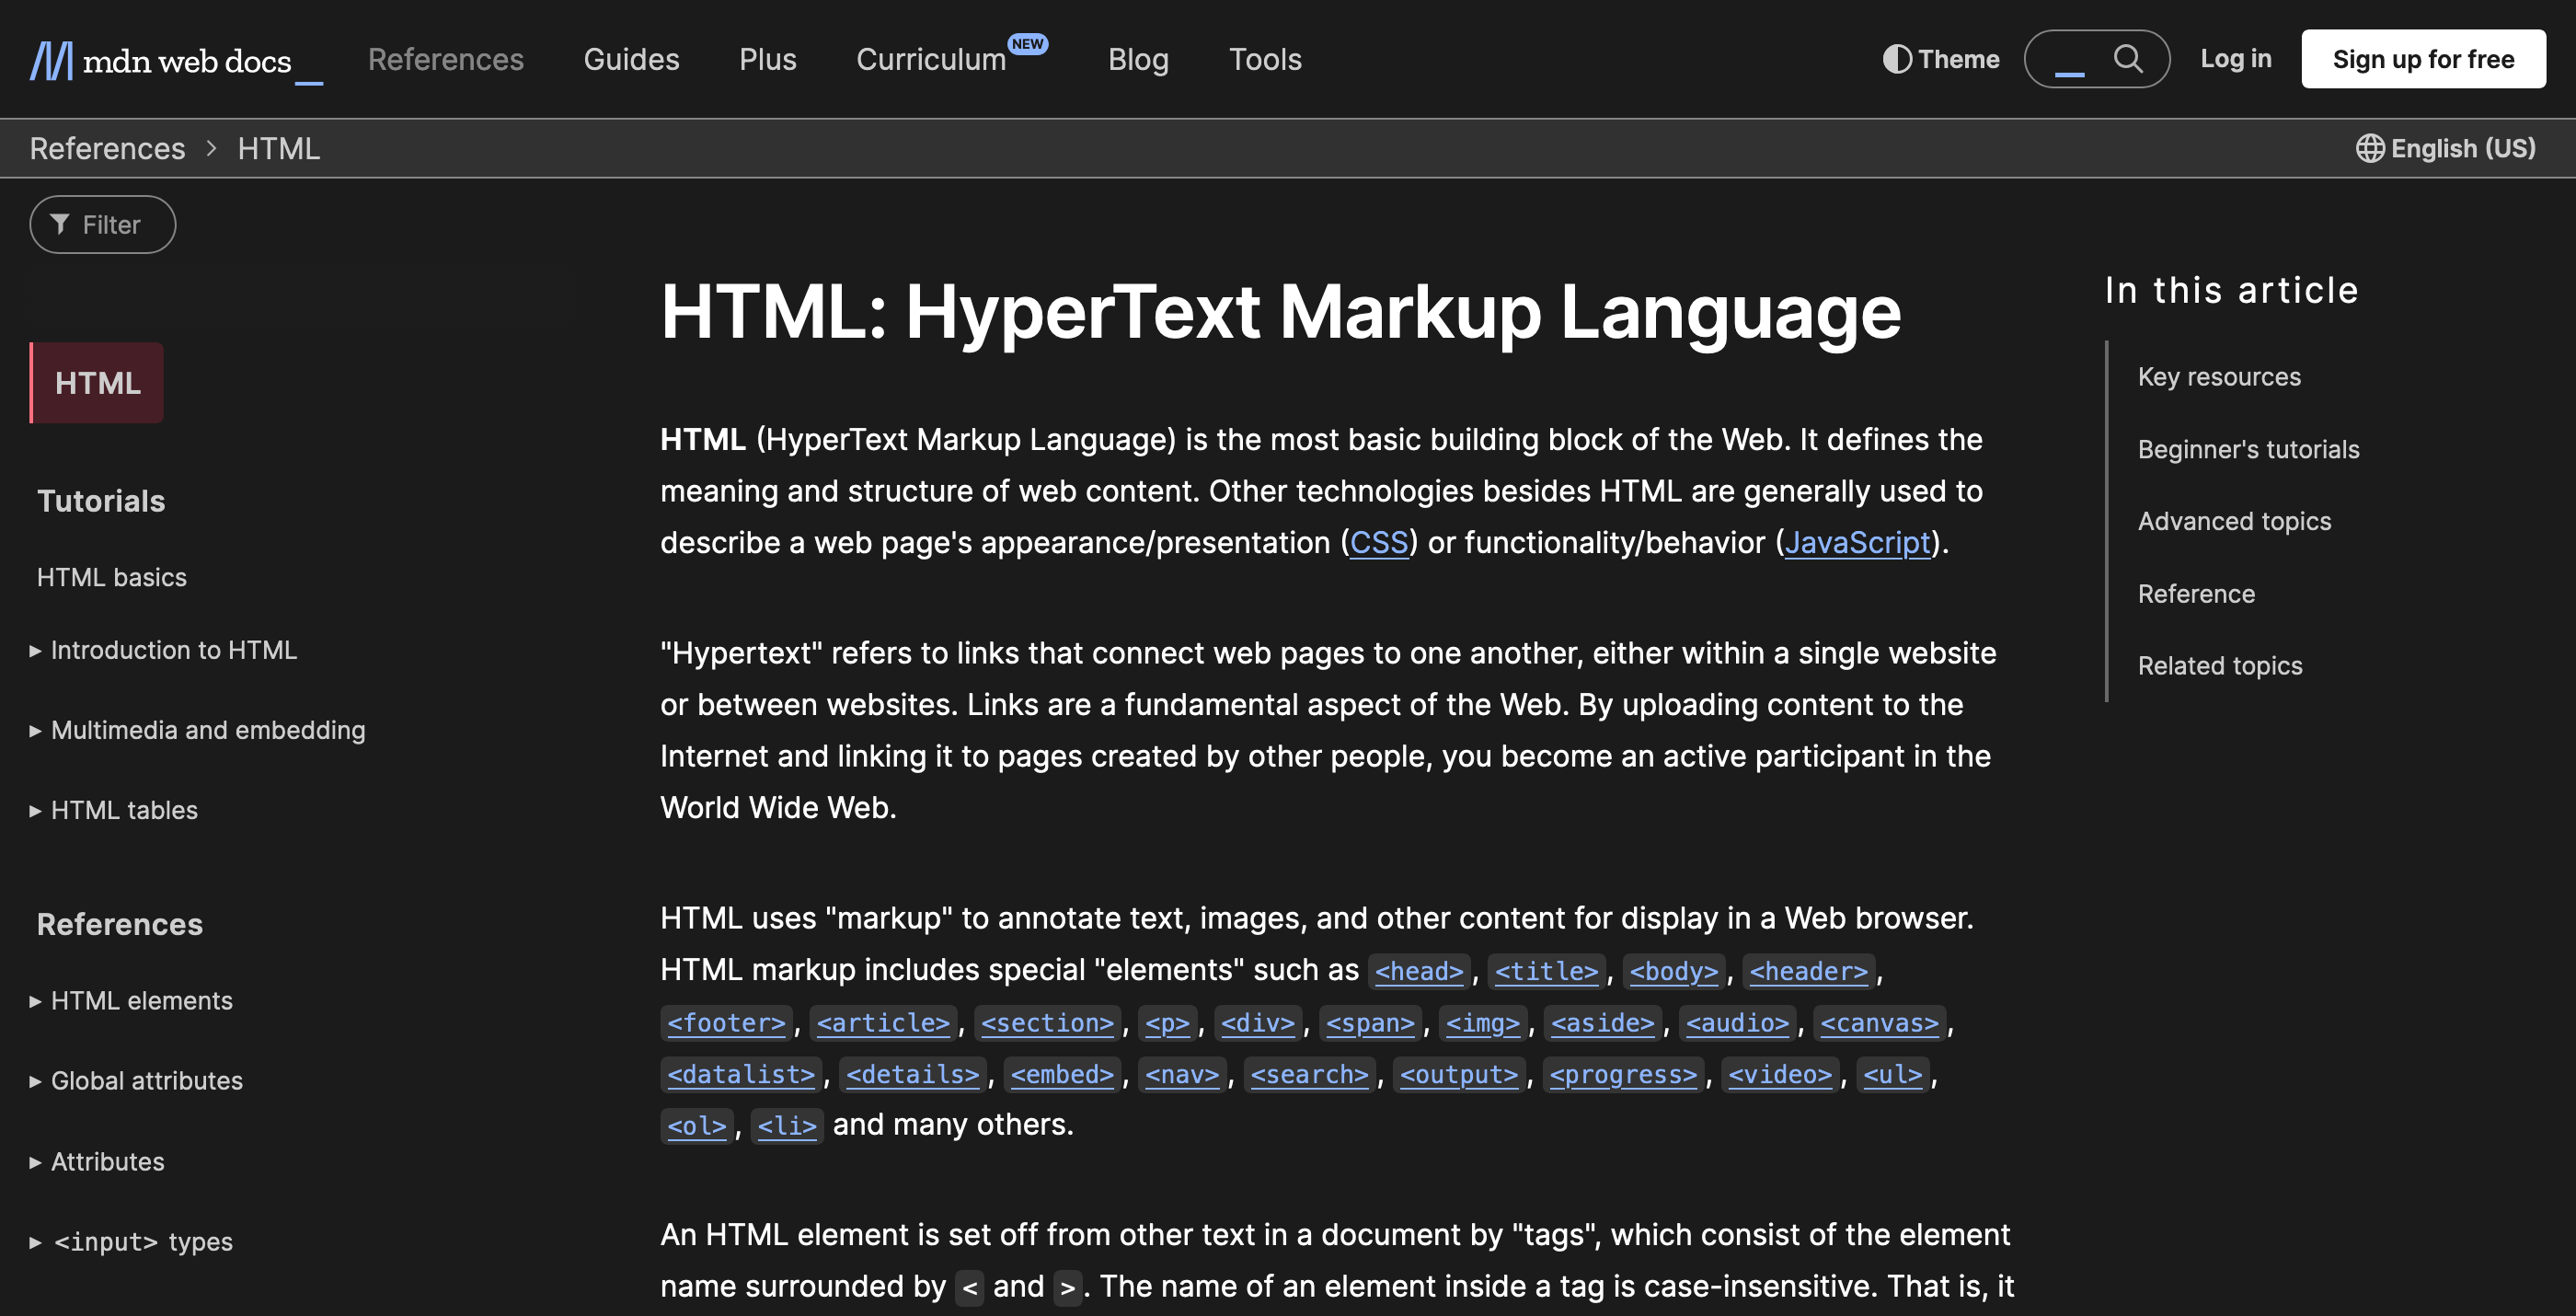The image size is (2576, 1316).
Task: Open the <embed> element link
Action: [x=1062, y=1075]
